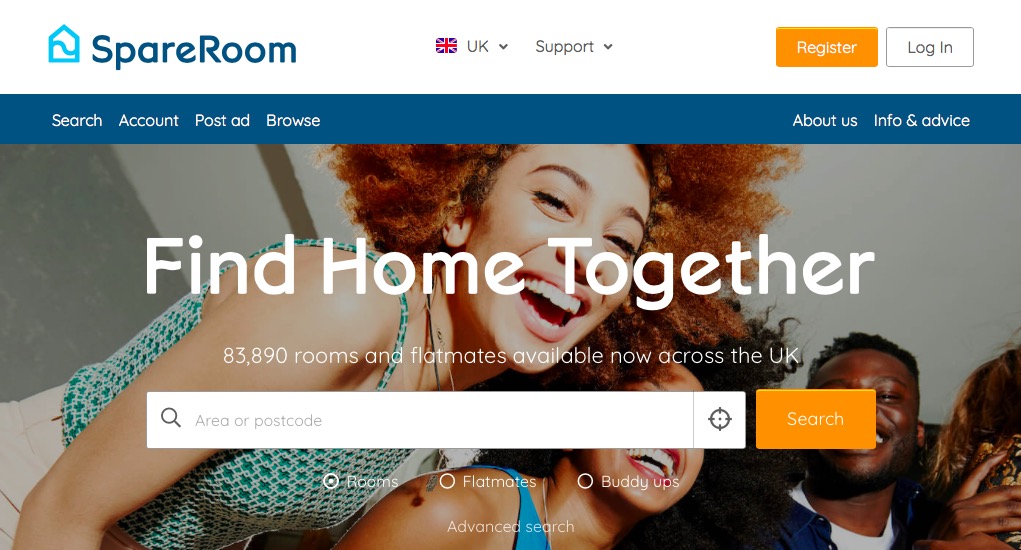Click the SpareRoom house logo icon
The width and height of the screenshot is (1021, 550).
pos(64,44)
